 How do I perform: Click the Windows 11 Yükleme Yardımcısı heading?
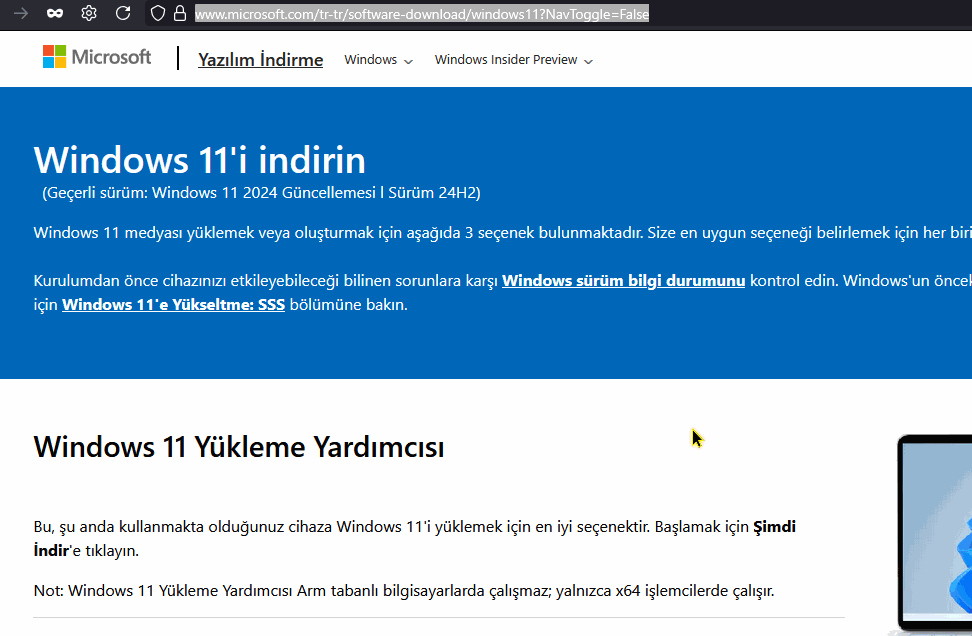[239, 447]
